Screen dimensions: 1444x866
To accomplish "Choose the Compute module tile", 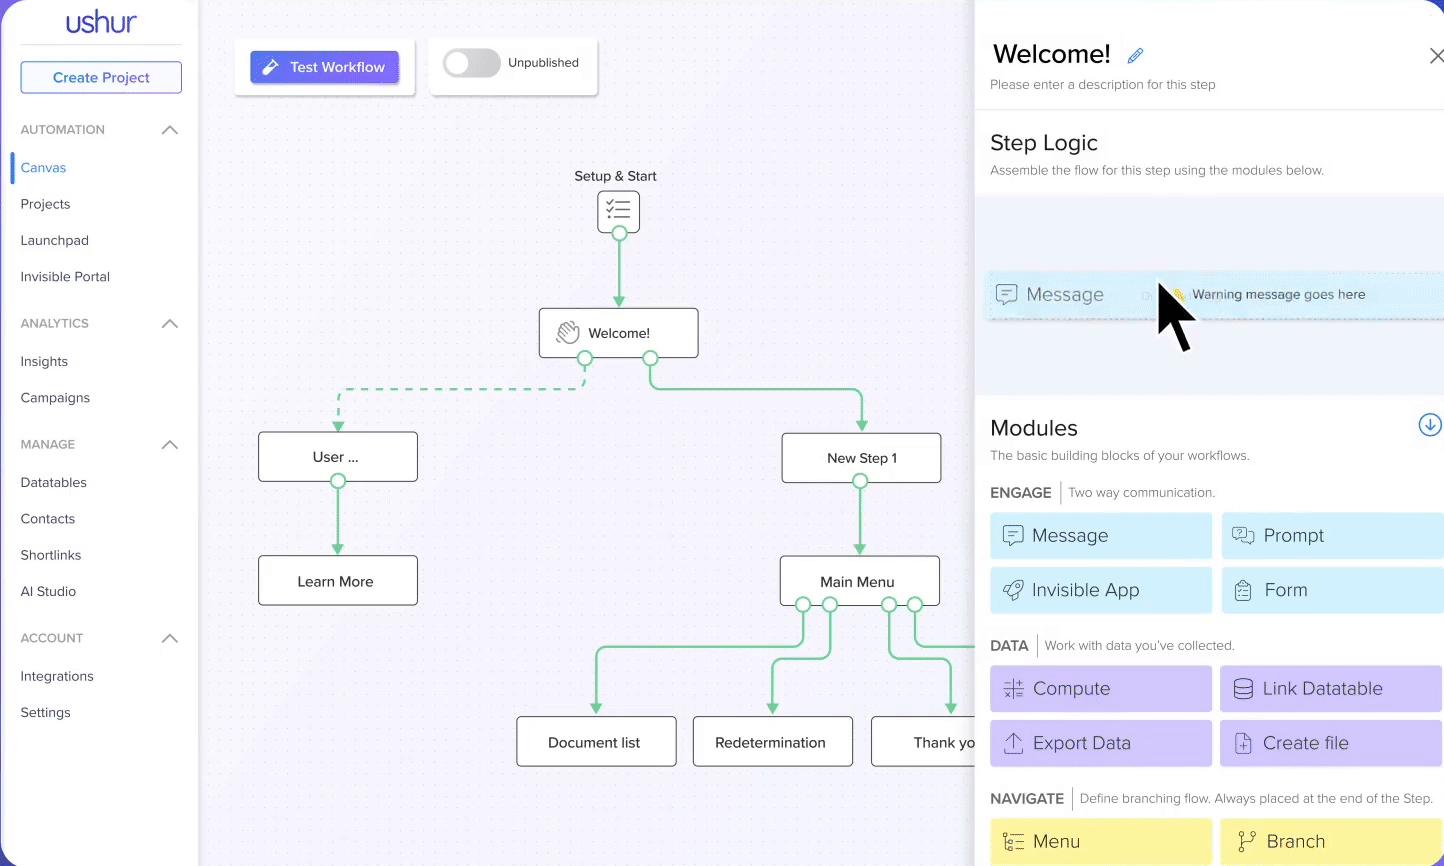I will [1100, 689].
